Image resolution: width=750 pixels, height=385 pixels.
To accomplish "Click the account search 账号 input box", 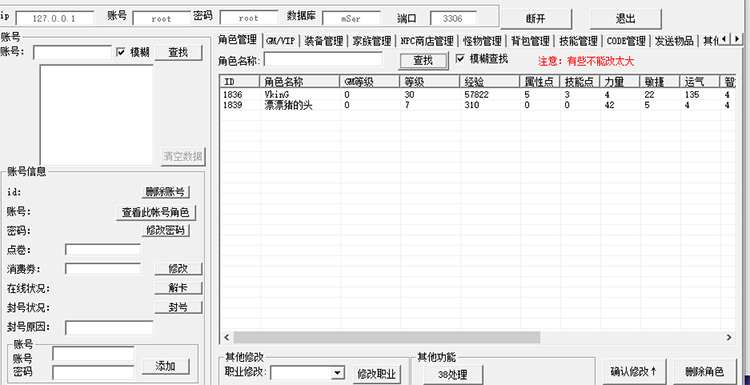I will [x=72, y=52].
